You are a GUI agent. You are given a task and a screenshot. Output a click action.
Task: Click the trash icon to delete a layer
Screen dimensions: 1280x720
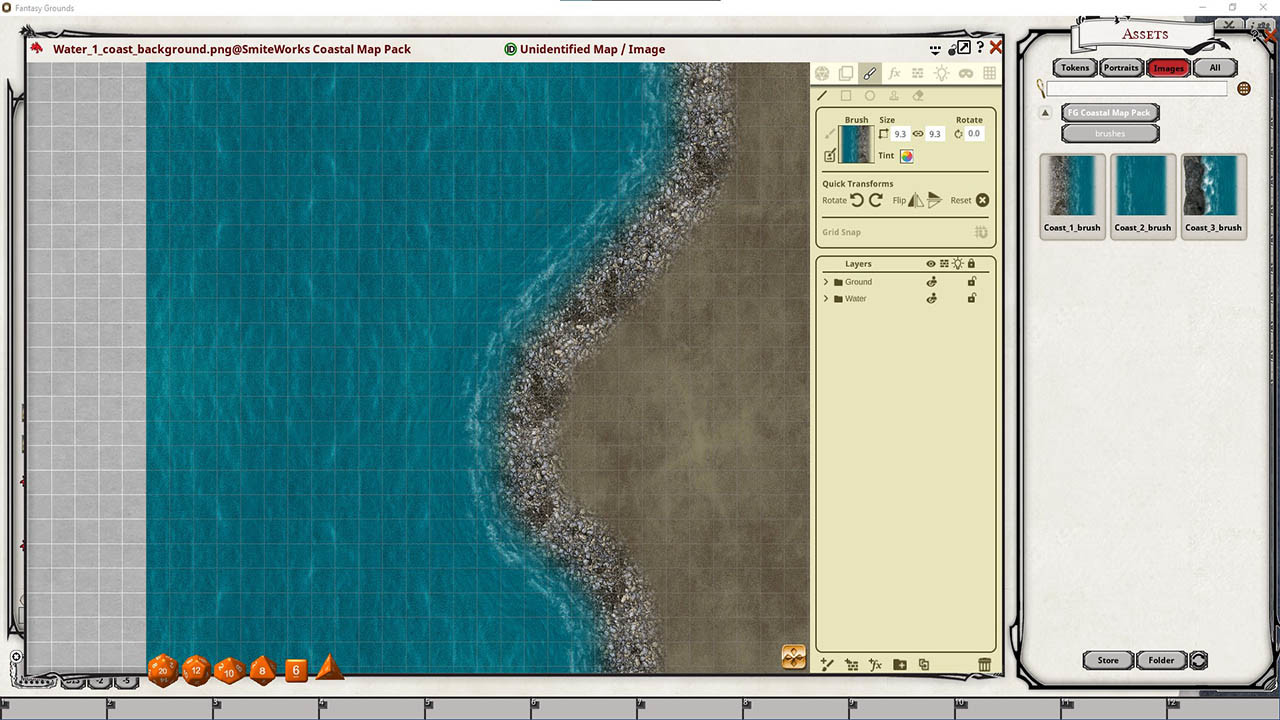click(x=985, y=664)
